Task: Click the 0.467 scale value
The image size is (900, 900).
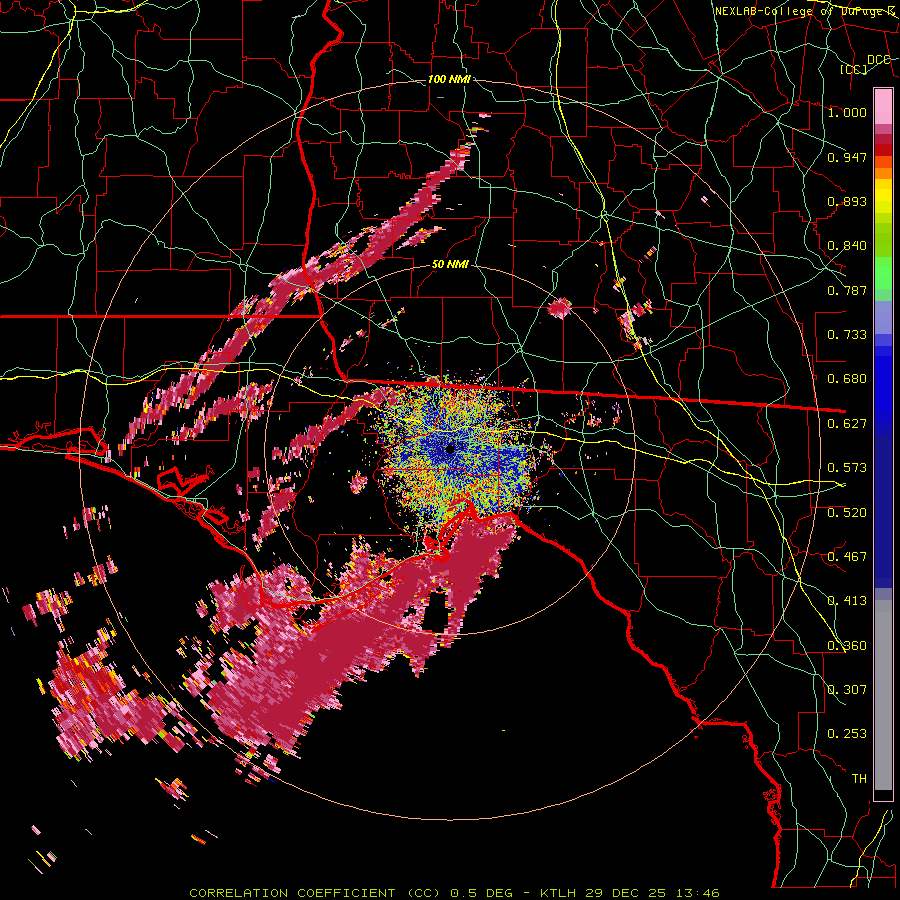Action: [x=847, y=557]
